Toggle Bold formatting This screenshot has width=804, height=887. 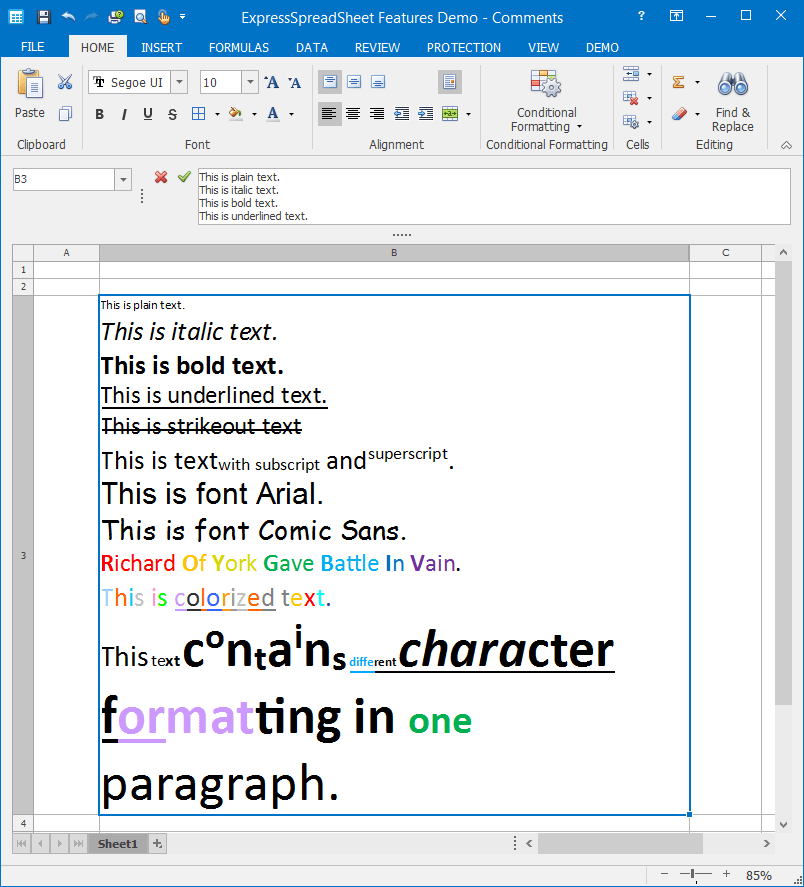click(99, 114)
